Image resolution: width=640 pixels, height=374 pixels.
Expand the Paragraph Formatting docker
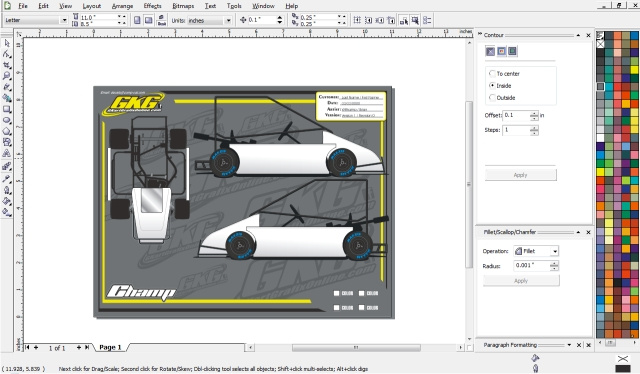(569, 345)
